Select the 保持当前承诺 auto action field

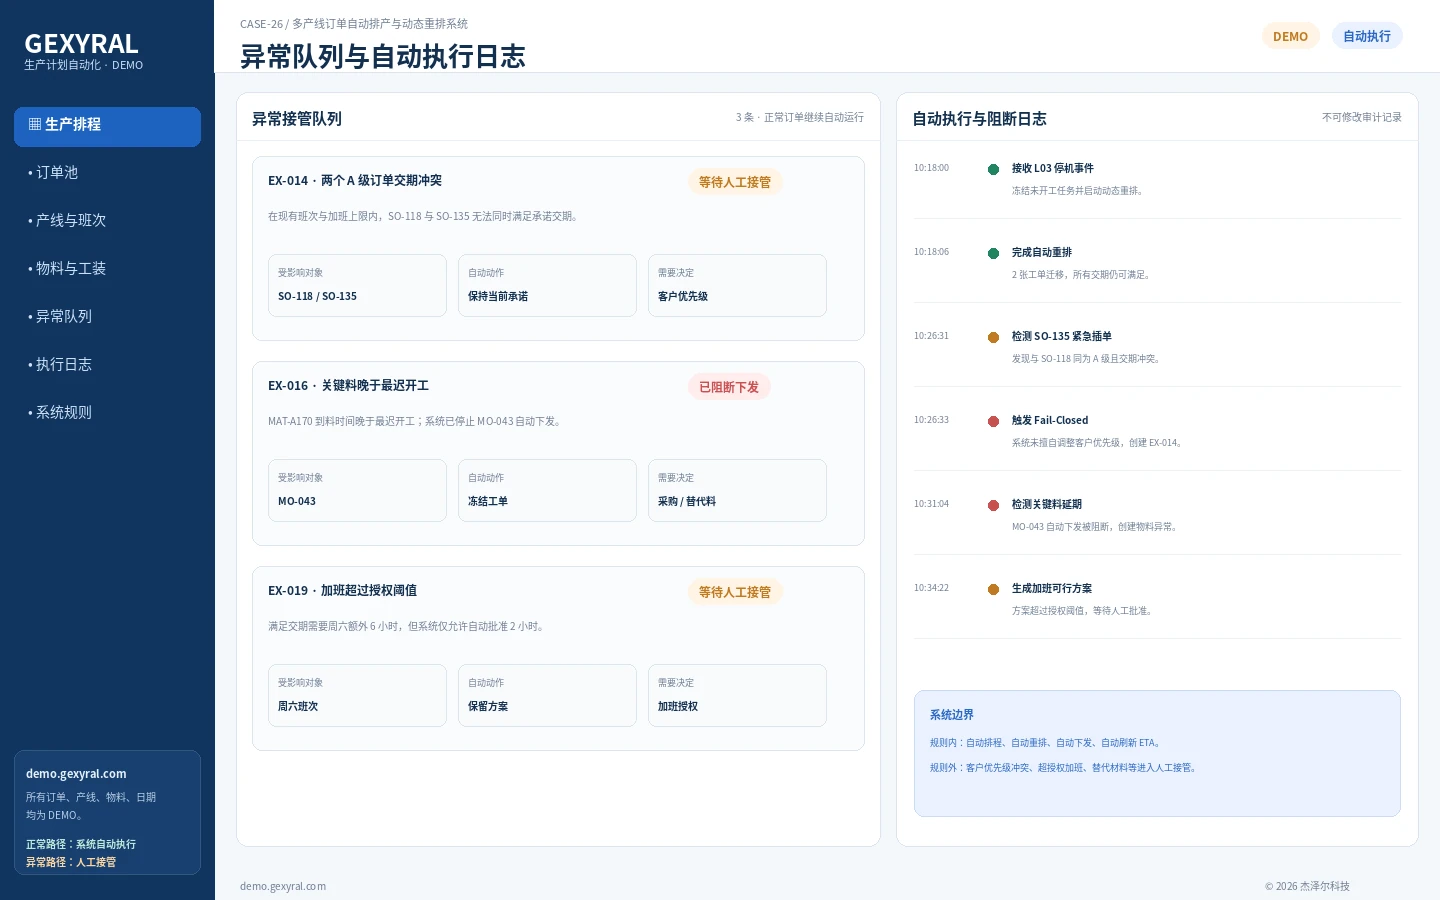pyautogui.click(x=547, y=285)
